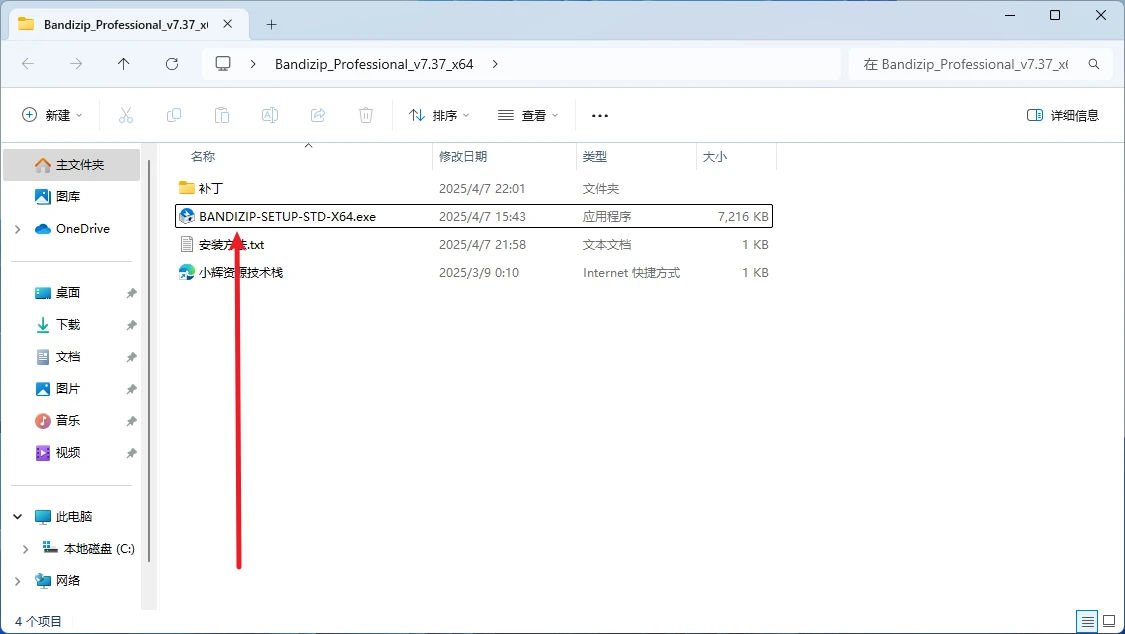Open the 查看 view dropdown
Screen dimensions: 1125x634
pyautogui.click(x=528, y=115)
